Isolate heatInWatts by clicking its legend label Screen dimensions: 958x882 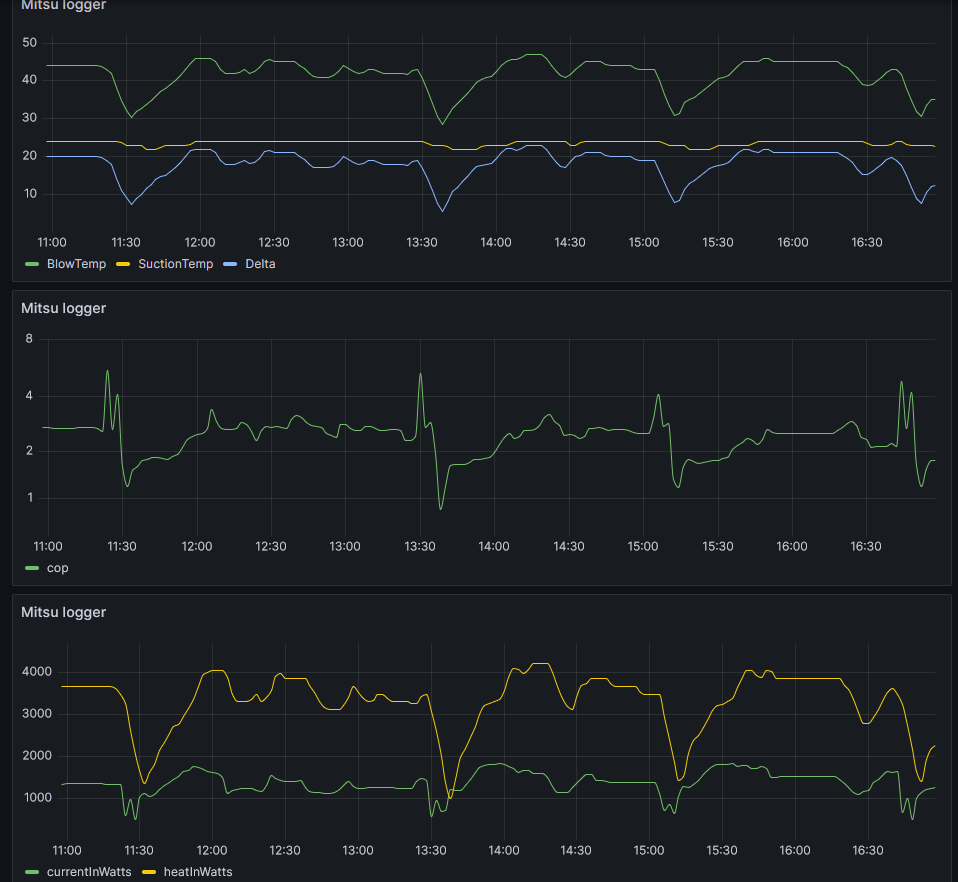(x=197, y=872)
